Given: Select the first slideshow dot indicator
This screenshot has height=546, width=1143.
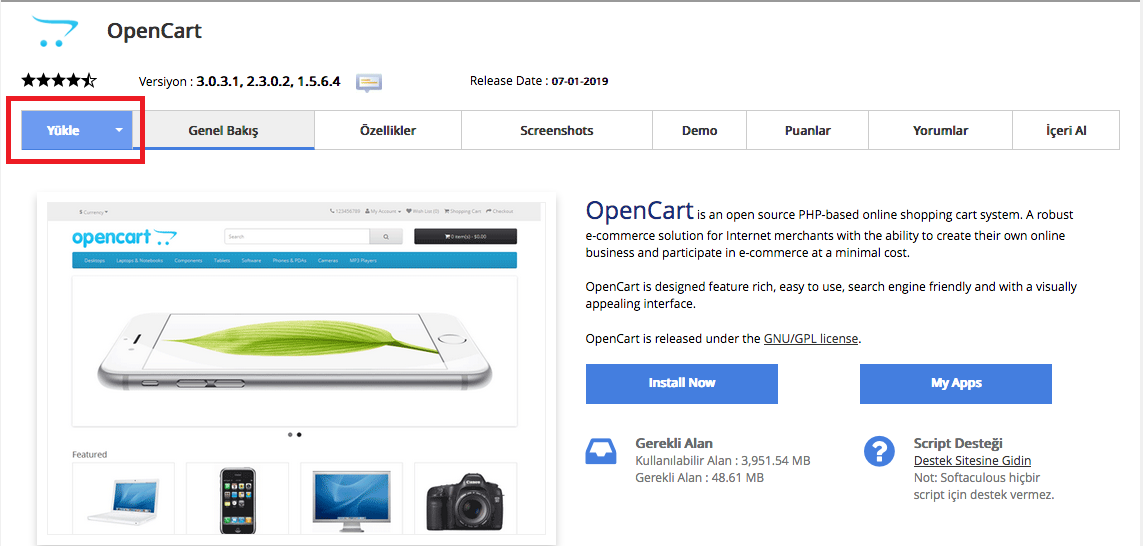Looking at the screenshot, I should [290, 434].
